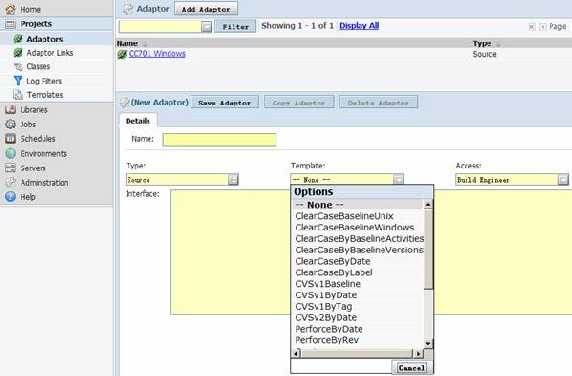
Task: Click the Filter button
Action: point(235,27)
